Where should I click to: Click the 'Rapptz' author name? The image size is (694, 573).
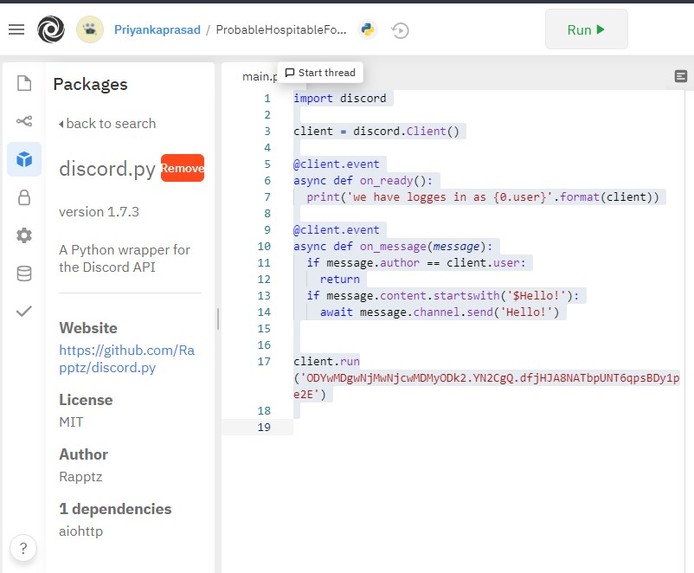tap(81, 477)
